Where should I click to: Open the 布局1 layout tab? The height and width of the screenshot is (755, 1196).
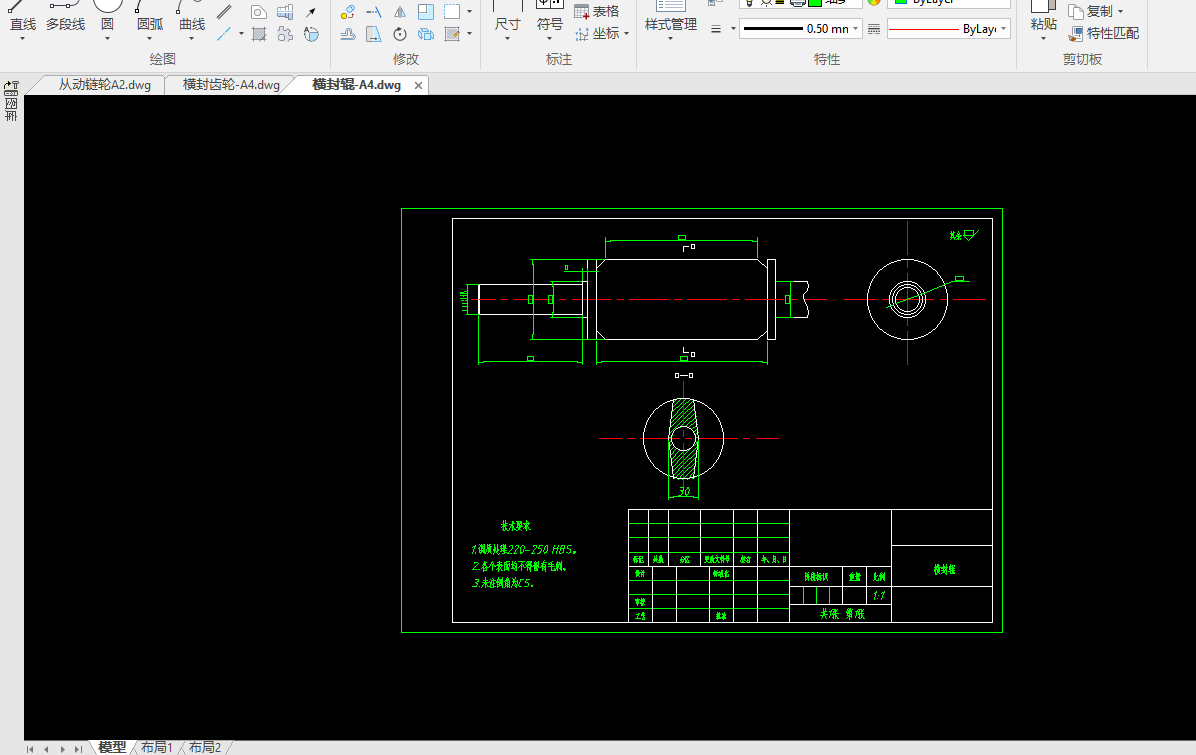157,747
